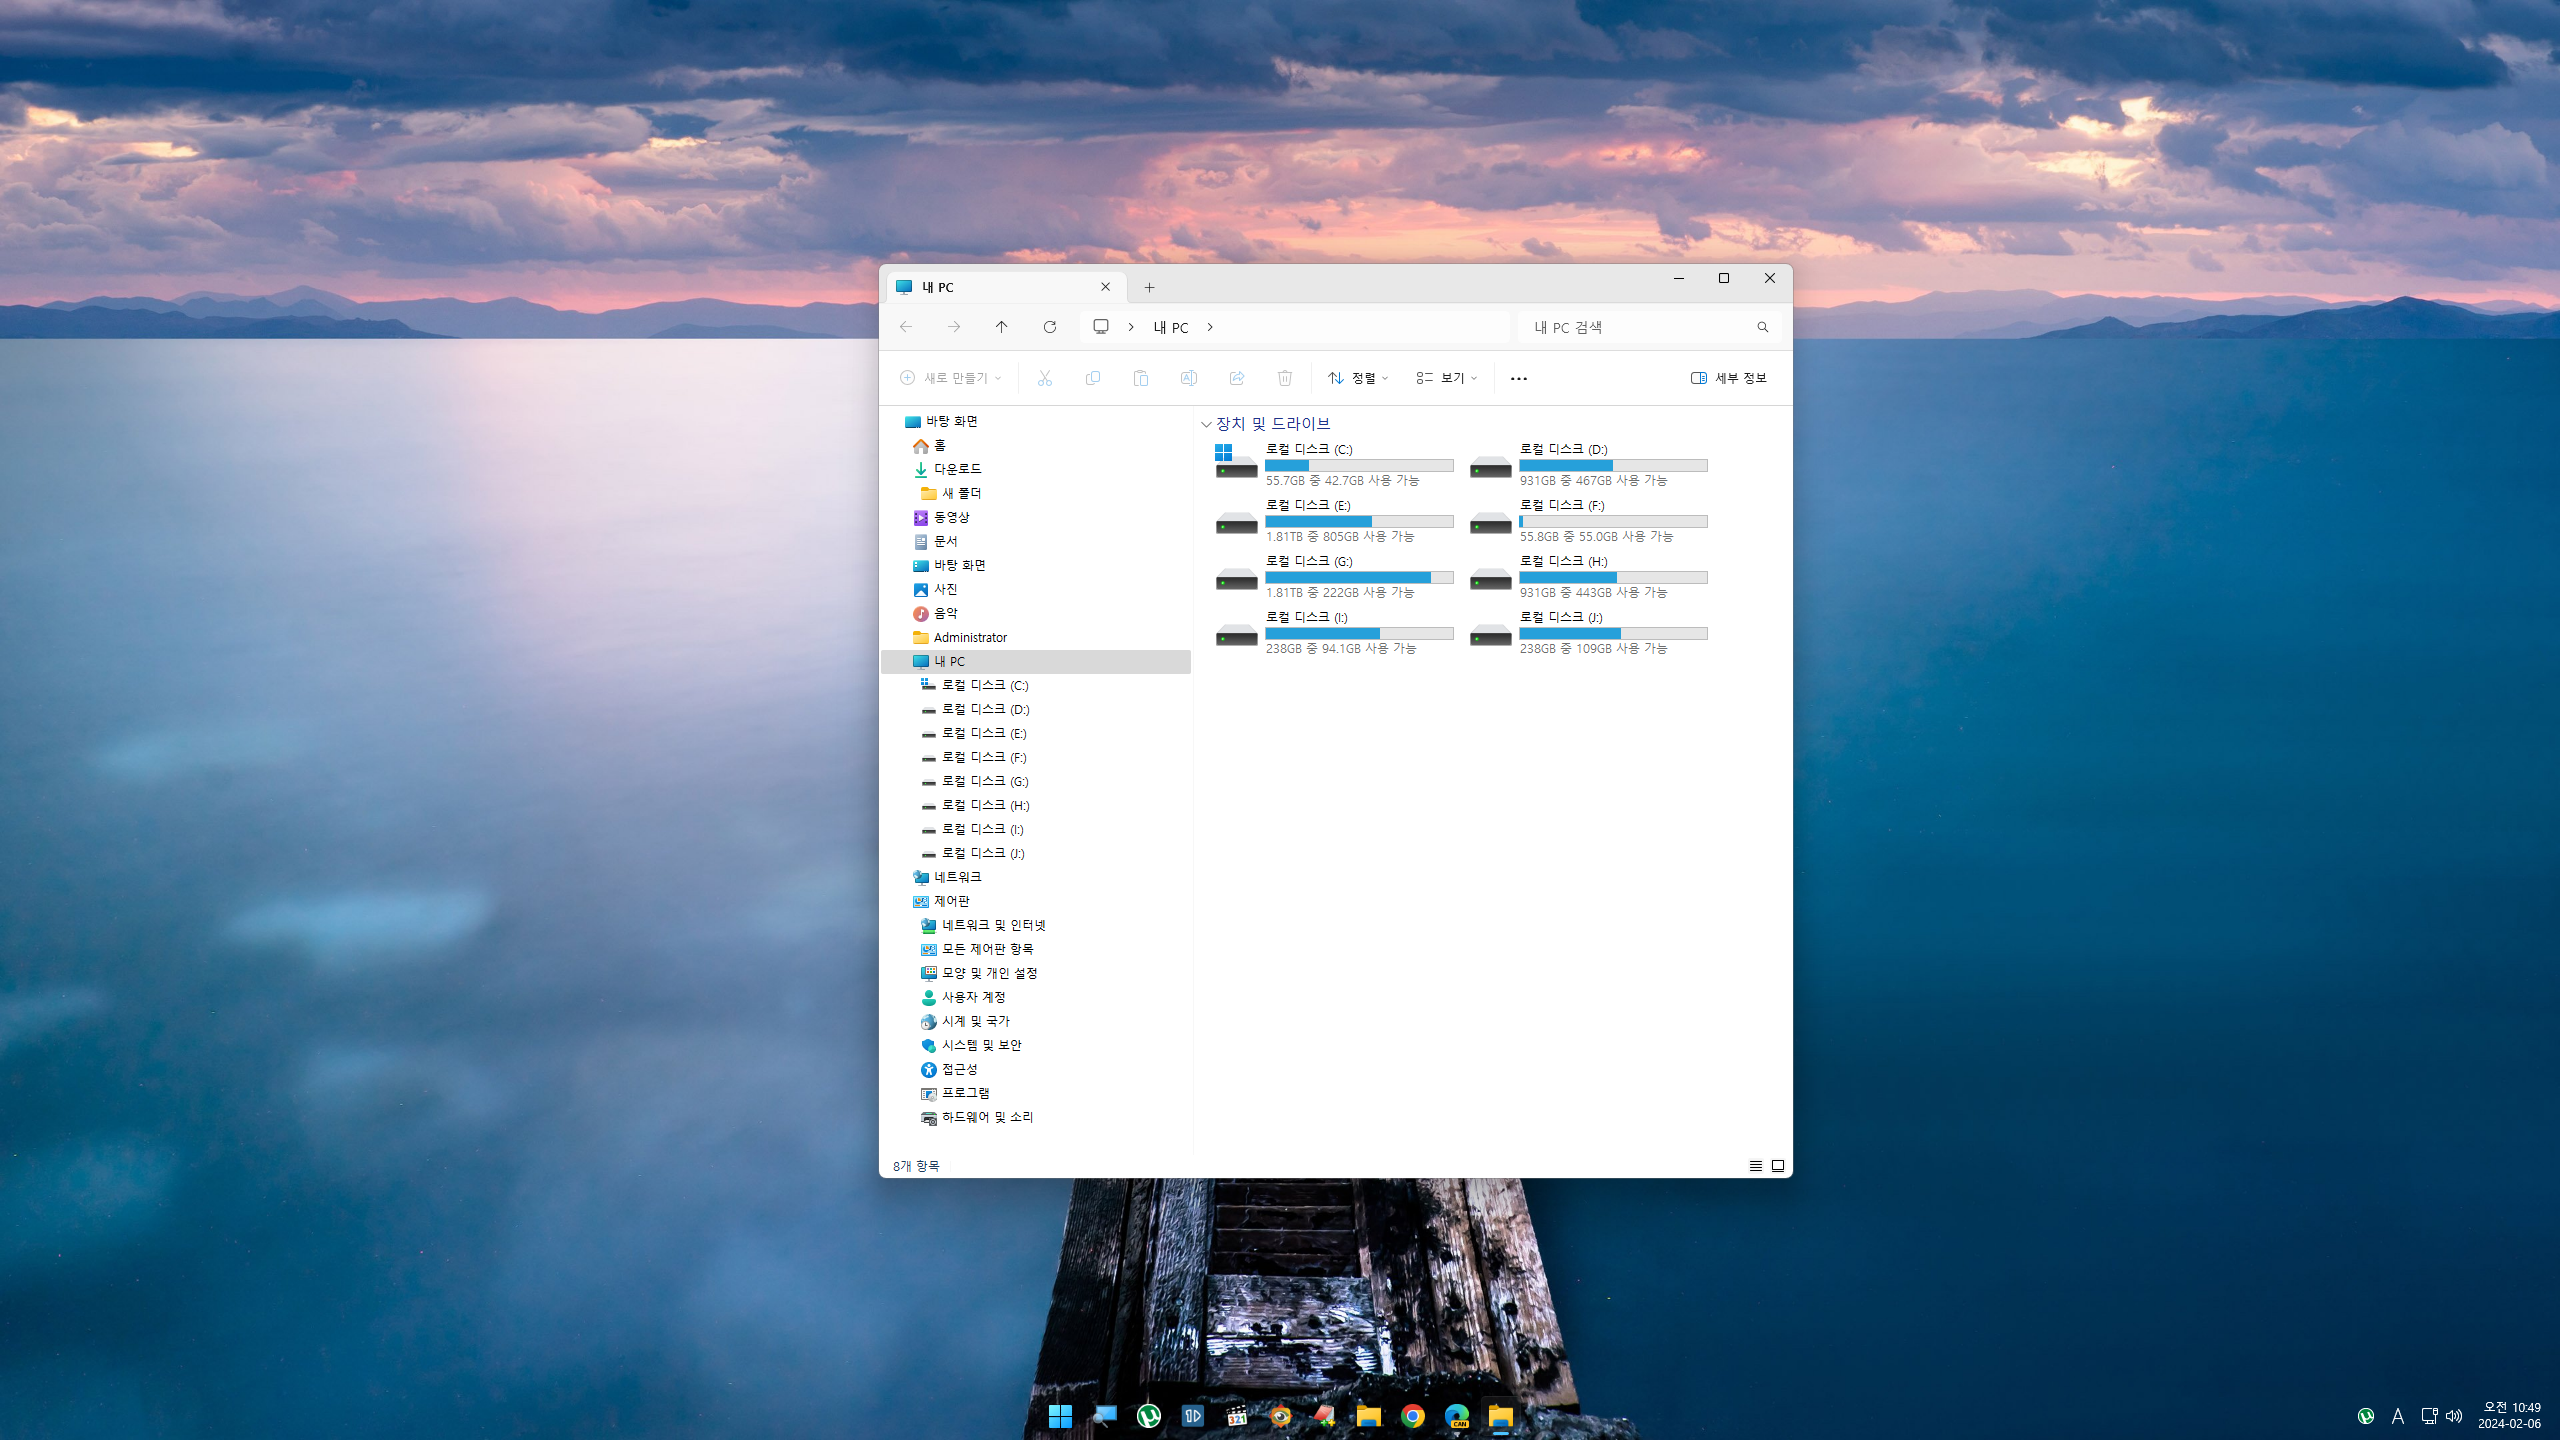Click the Refresh icon in navigation bar

(x=1049, y=327)
